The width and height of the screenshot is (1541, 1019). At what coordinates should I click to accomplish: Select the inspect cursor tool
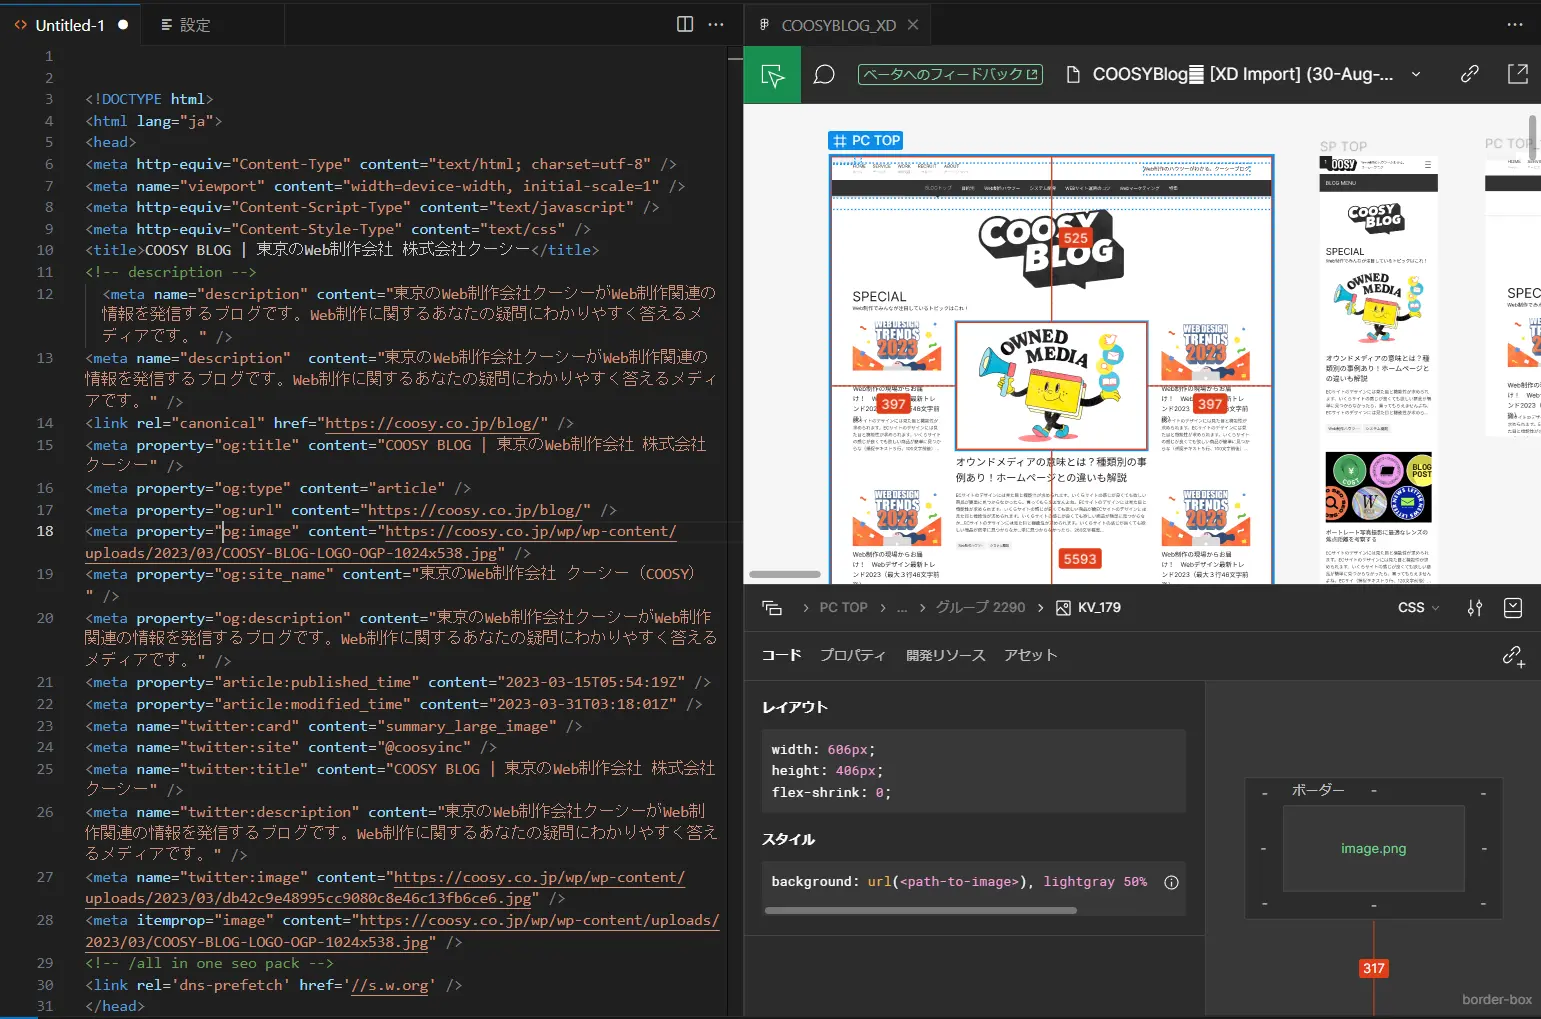pyautogui.click(x=772, y=74)
